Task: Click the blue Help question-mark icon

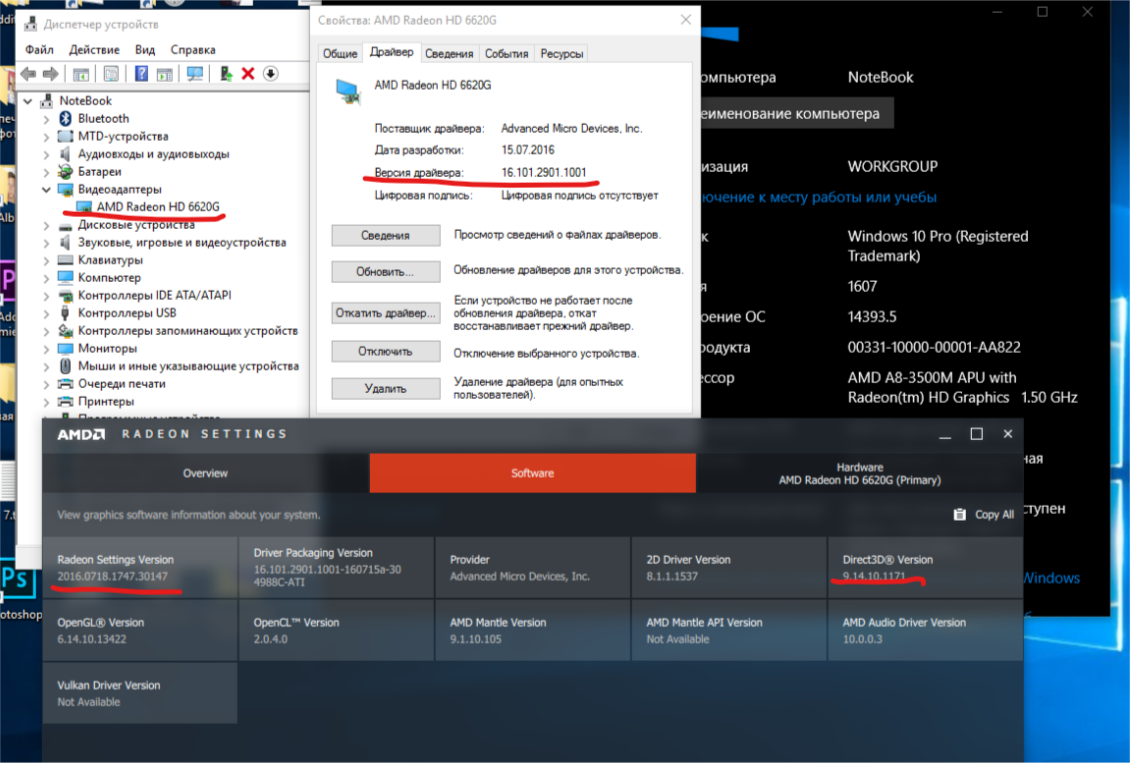Action: [x=141, y=73]
